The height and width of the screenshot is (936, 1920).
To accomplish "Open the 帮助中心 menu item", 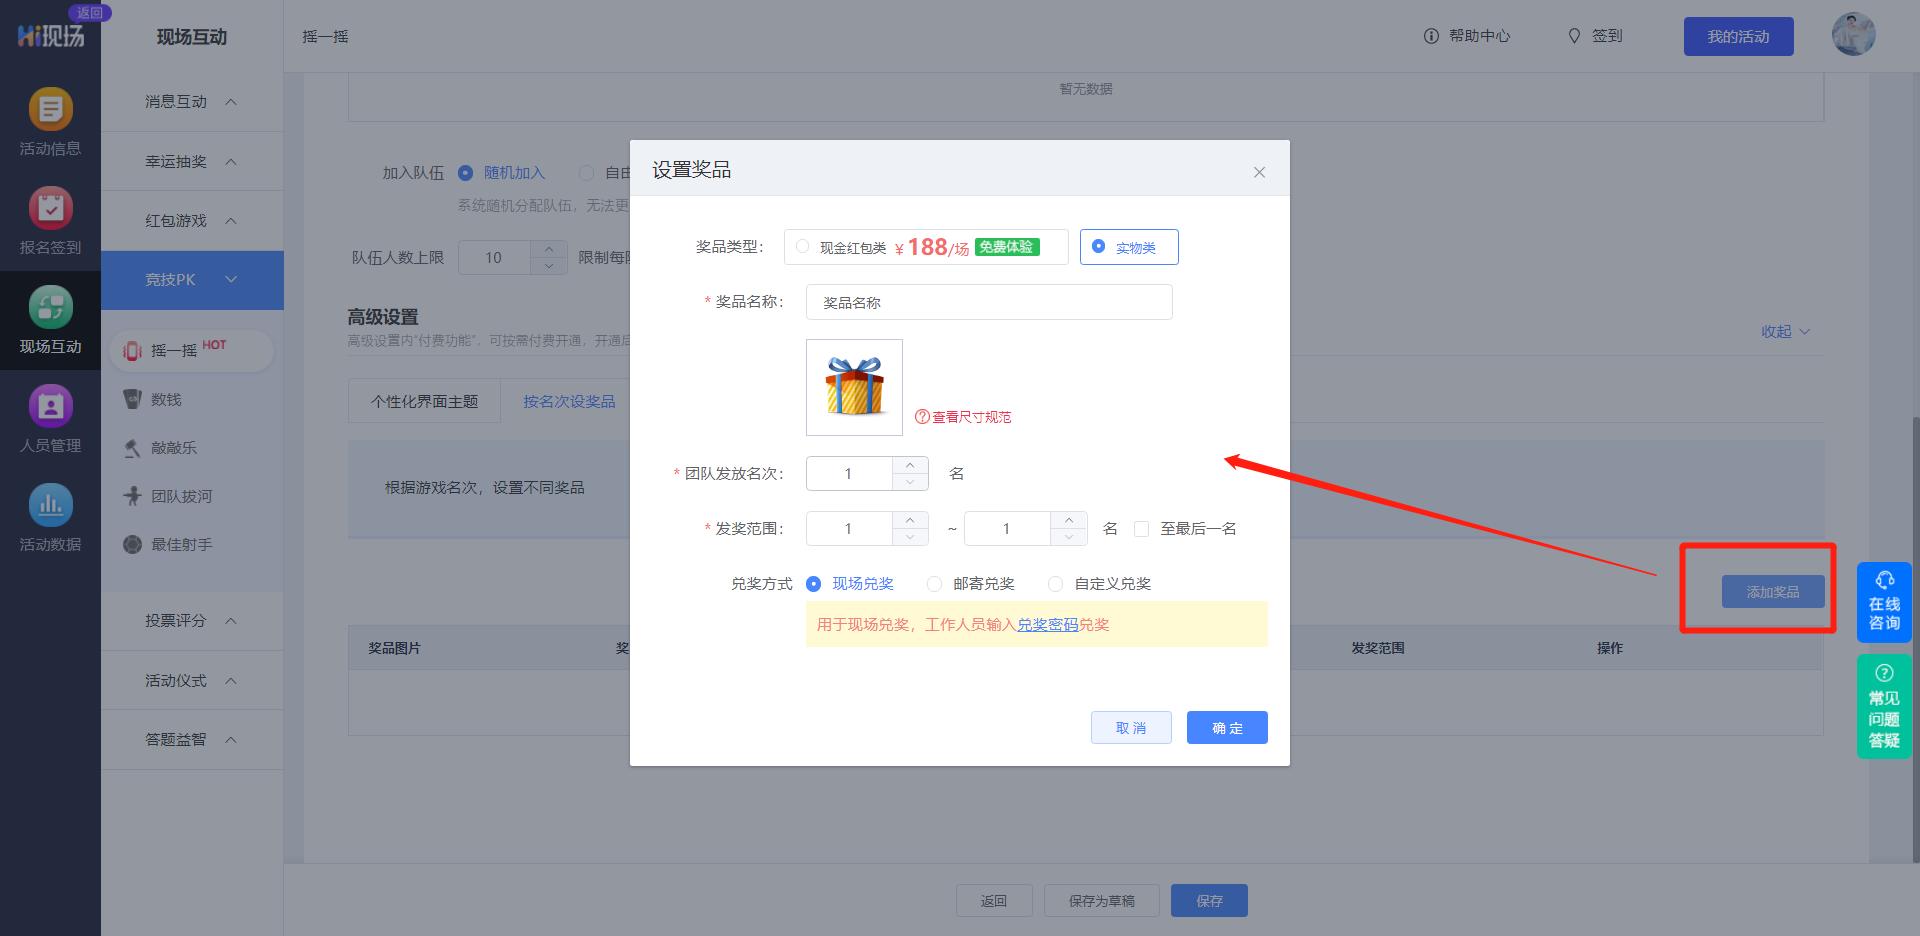I will pos(1480,36).
